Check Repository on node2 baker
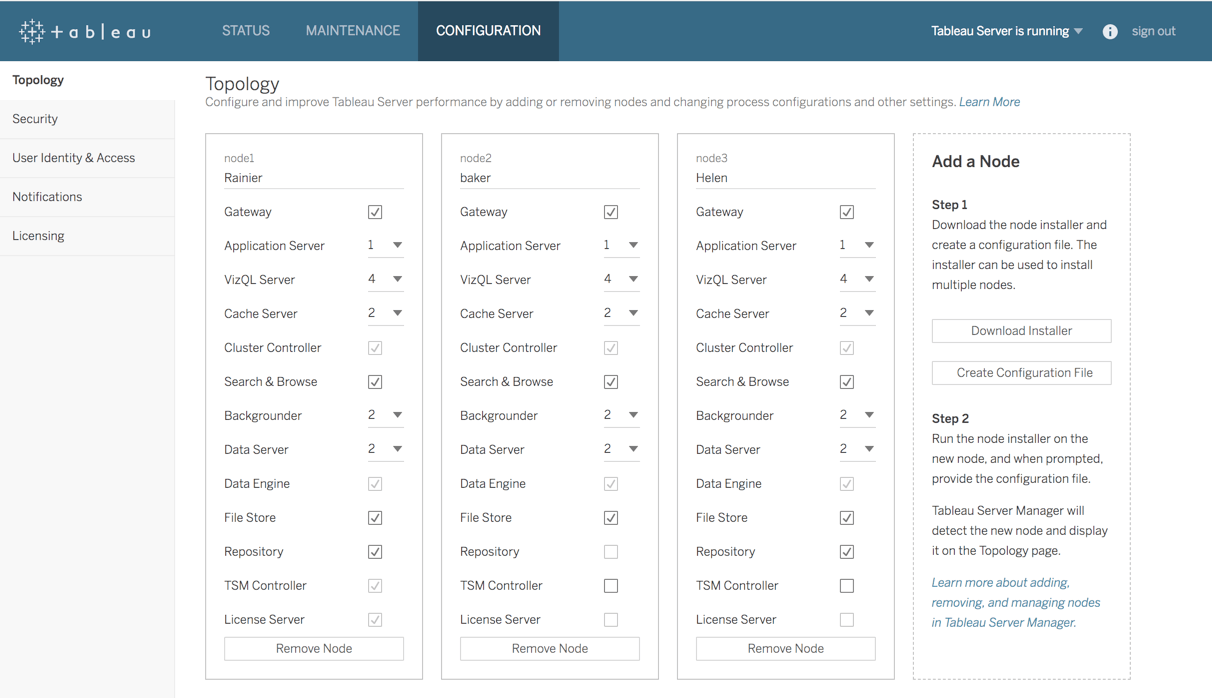The image size is (1212, 698). point(611,552)
